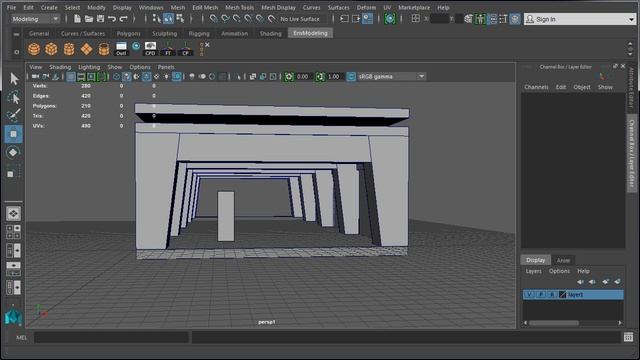Click the Undo arrow icon
Image resolution: width=640 pixels, height=360 pixels.
111,19
